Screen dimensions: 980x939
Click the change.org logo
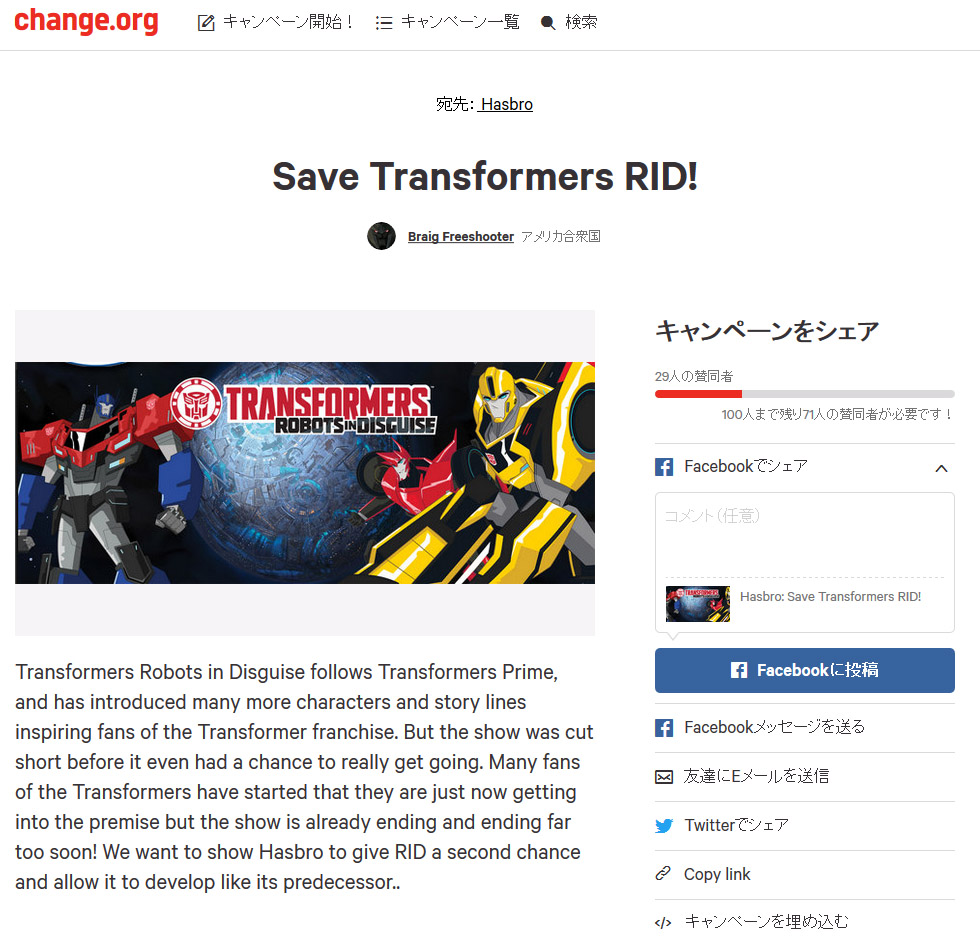click(86, 21)
